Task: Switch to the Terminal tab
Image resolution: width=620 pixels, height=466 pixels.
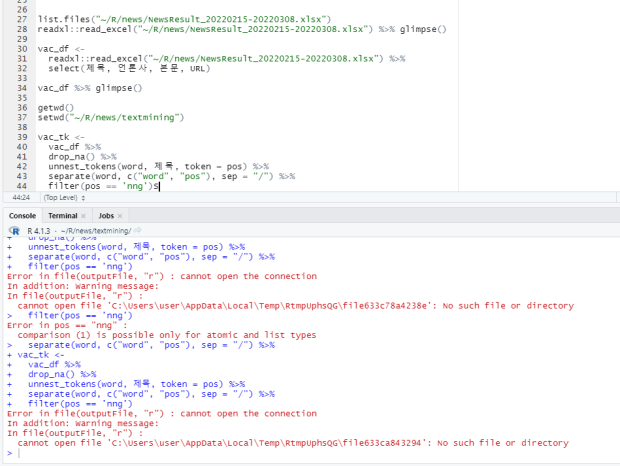Action: coord(62,216)
